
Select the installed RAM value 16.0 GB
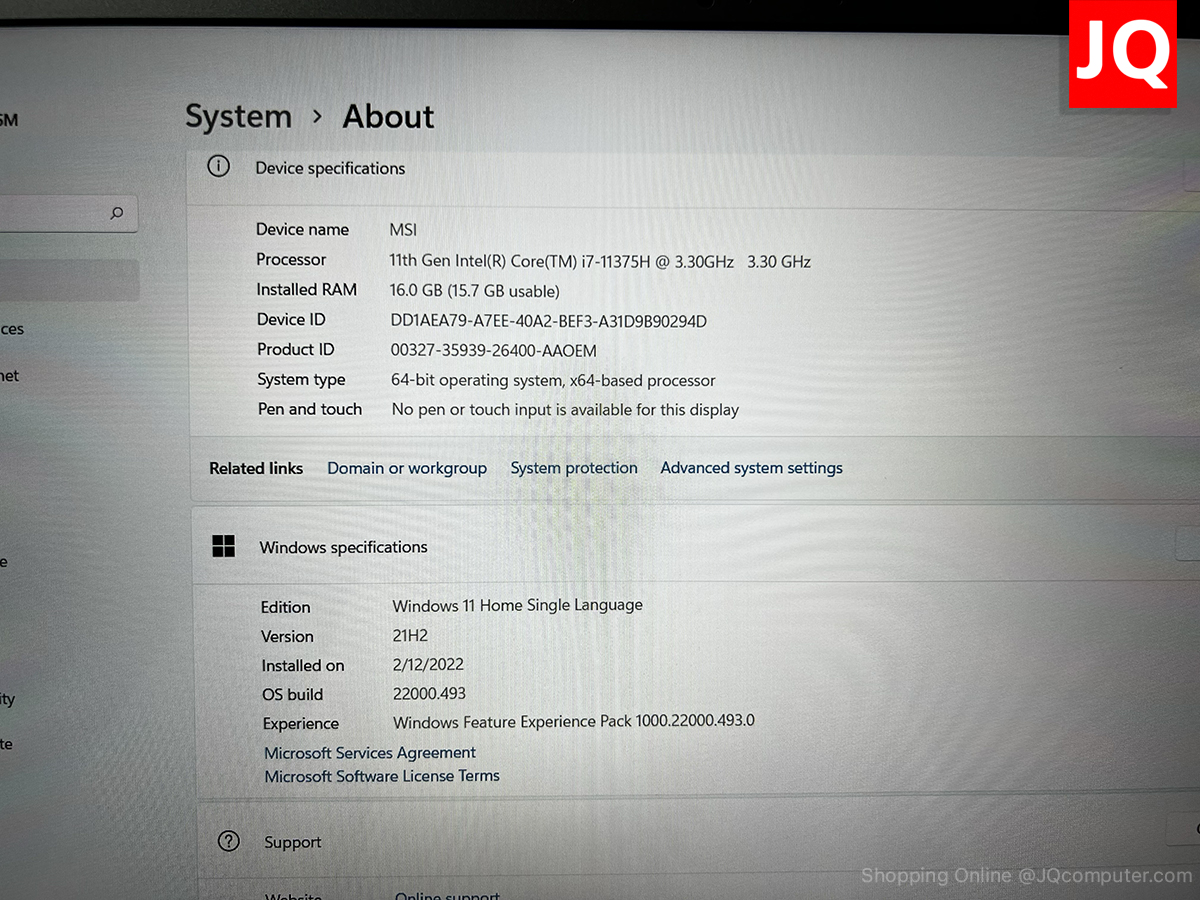pyautogui.click(x=475, y=291)
